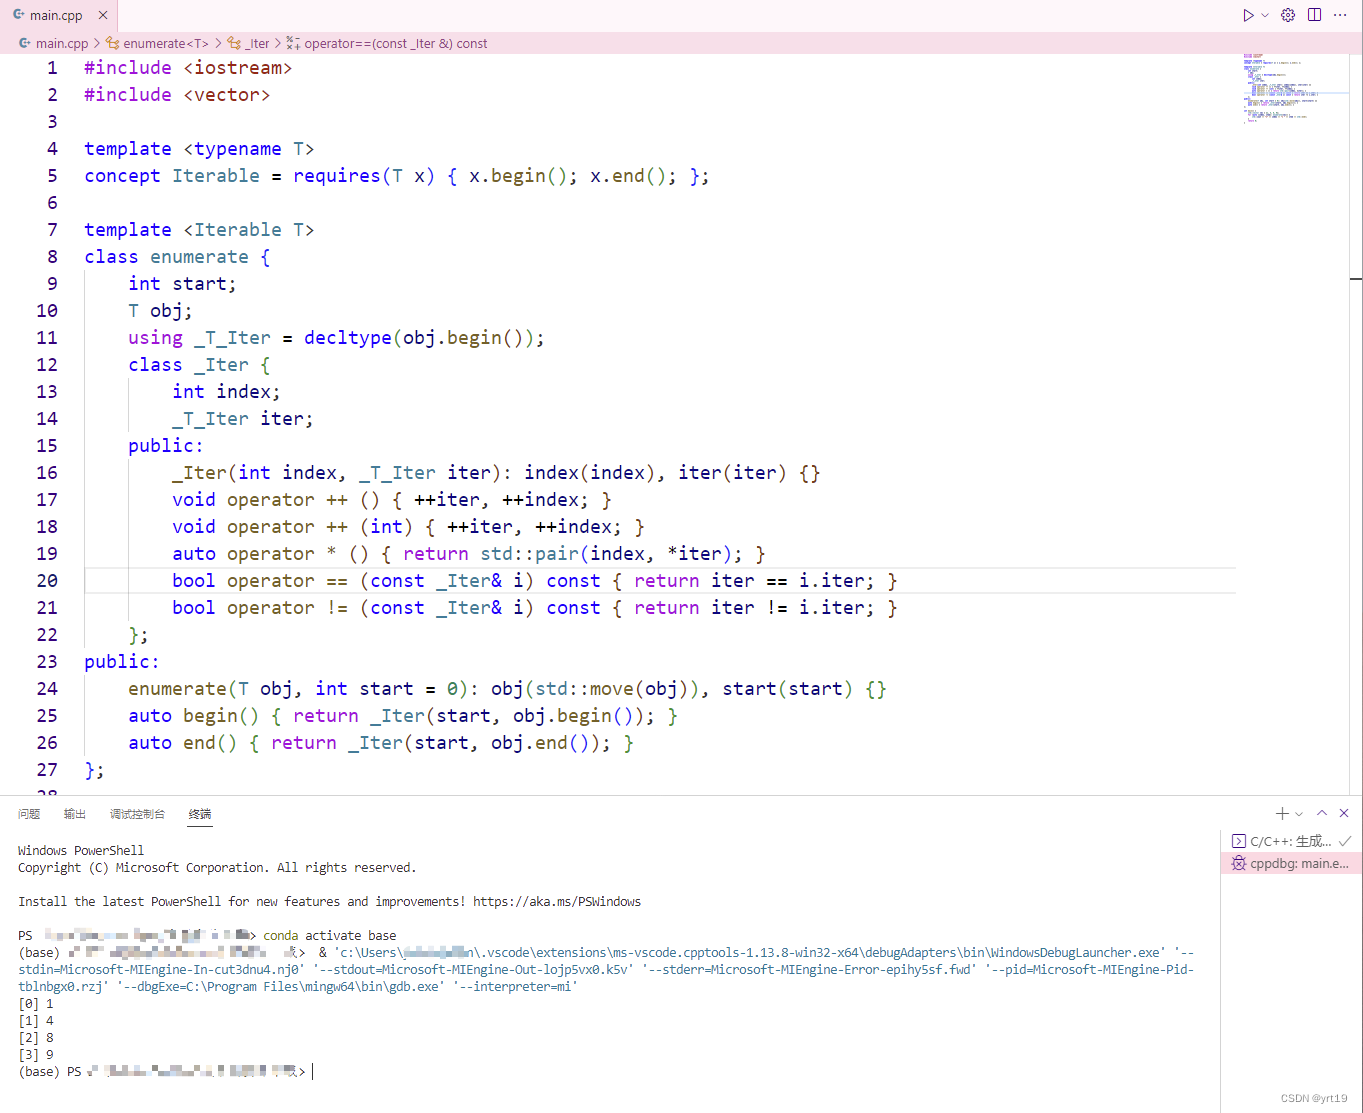Click '#include <iostream>' on line 1

point(188,68)
